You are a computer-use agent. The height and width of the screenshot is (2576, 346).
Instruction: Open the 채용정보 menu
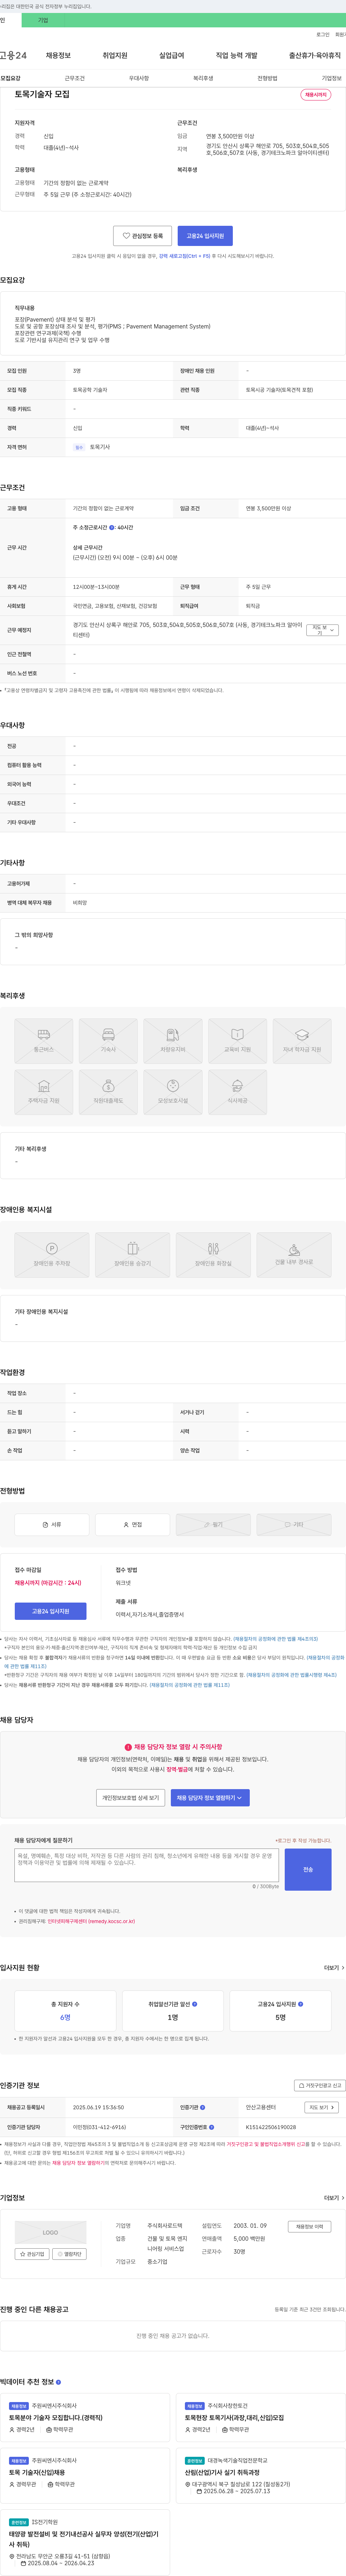[58, 56]
